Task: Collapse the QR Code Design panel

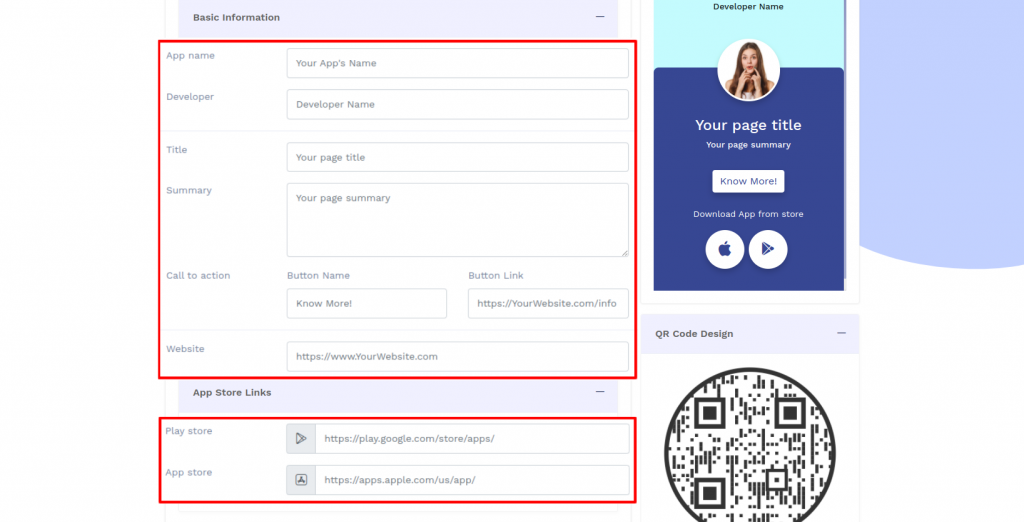Action: (x=841, y=334)
